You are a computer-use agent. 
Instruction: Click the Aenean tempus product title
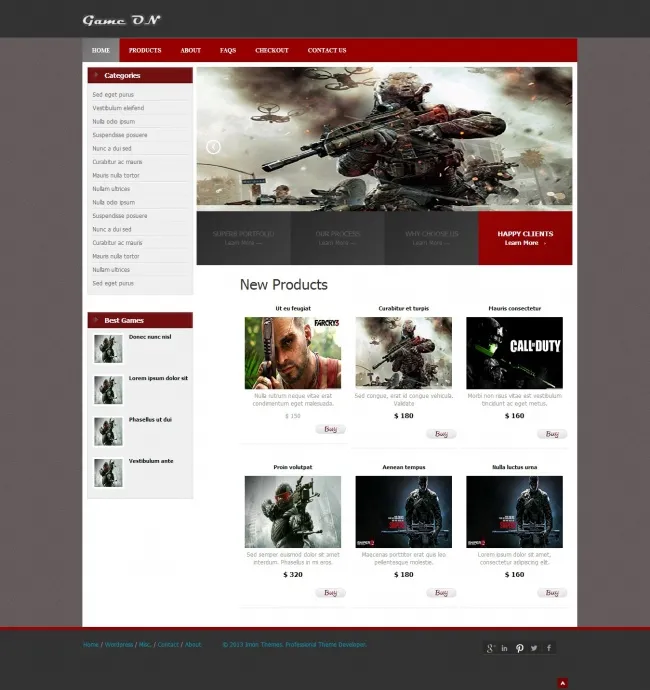(x=404, y=467)
